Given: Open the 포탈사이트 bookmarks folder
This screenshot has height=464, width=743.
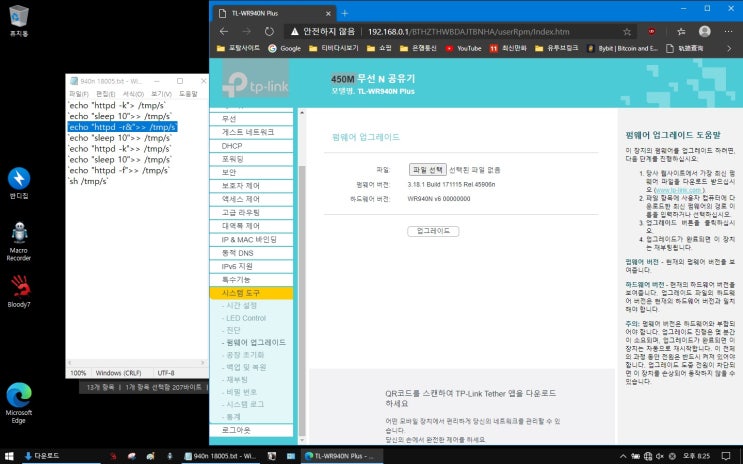Looking at the screenshot, I should pos(238,48).
